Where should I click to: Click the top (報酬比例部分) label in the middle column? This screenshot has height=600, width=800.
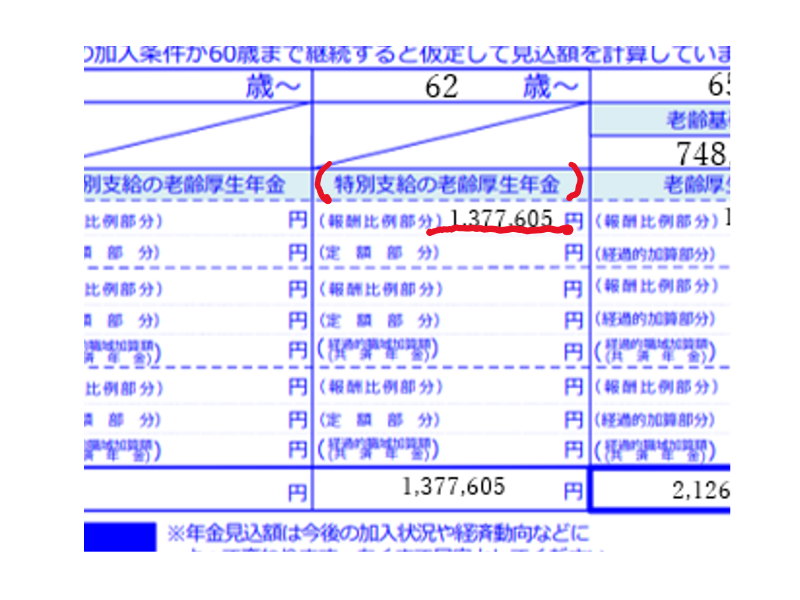[378, 220]
